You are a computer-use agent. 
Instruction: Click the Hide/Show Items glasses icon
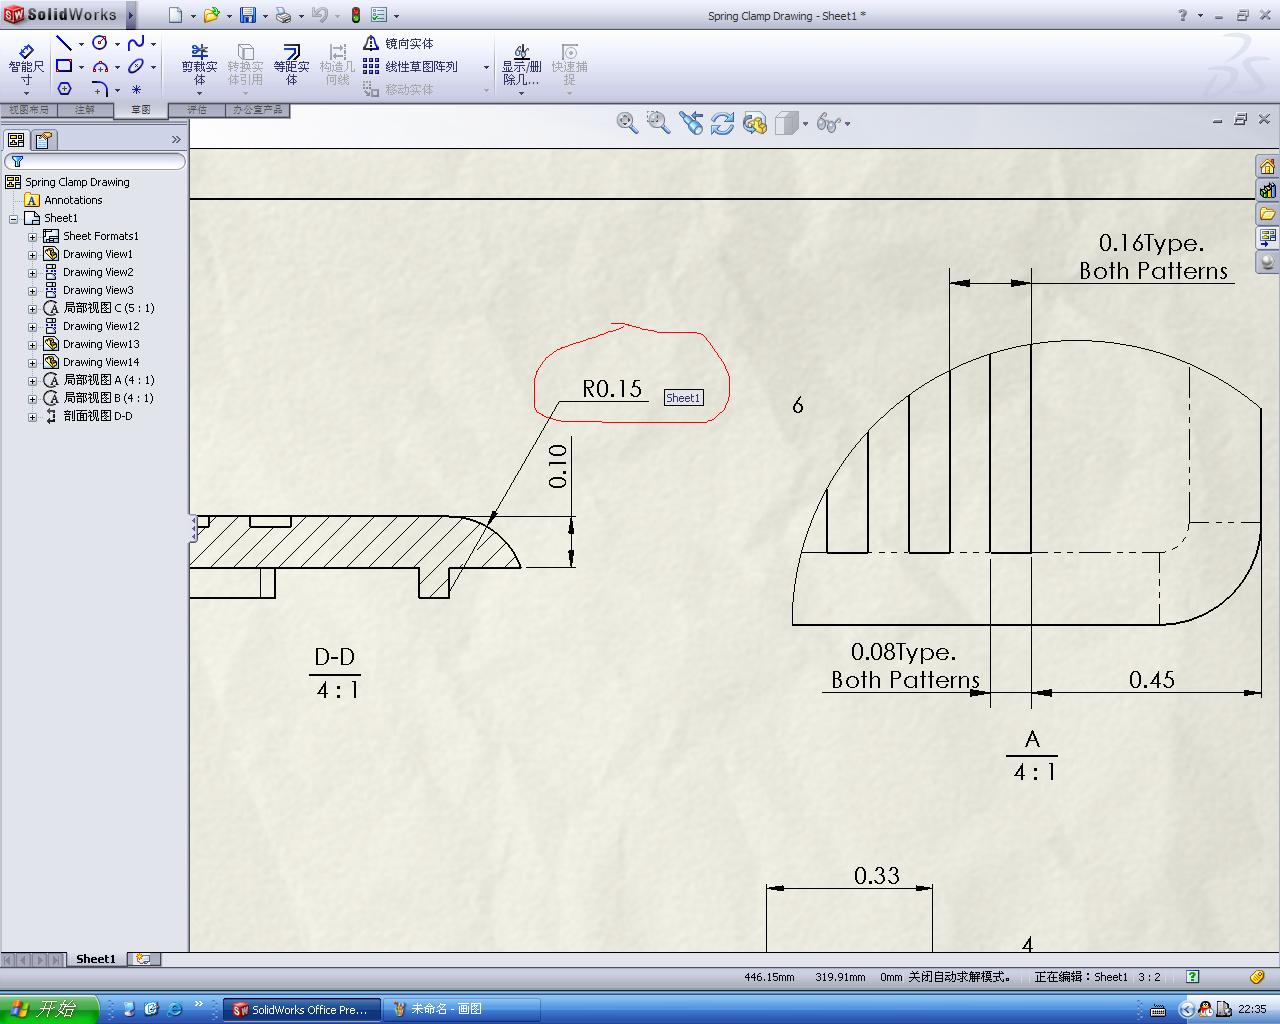point(829,123)
